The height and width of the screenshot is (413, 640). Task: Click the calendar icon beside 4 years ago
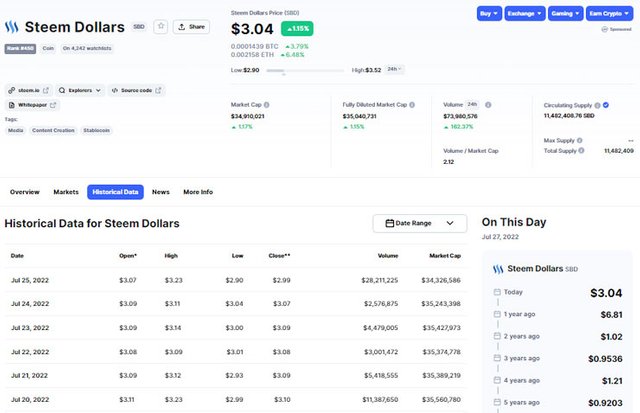point(497,380)
